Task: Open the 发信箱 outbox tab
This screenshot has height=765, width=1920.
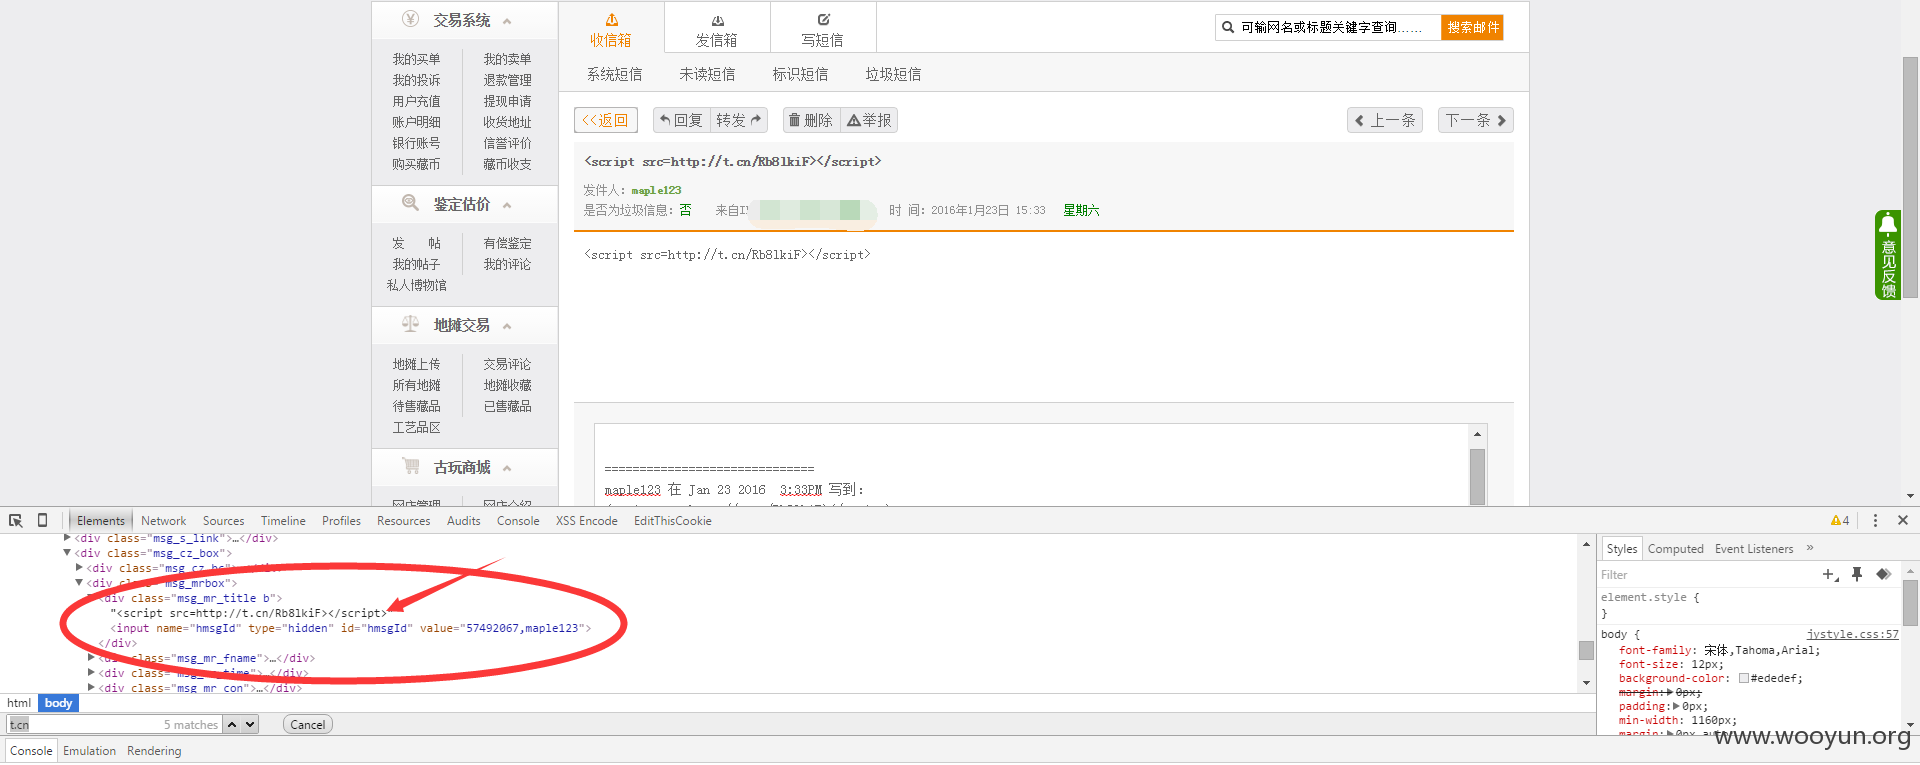Action: click(717, 30)
